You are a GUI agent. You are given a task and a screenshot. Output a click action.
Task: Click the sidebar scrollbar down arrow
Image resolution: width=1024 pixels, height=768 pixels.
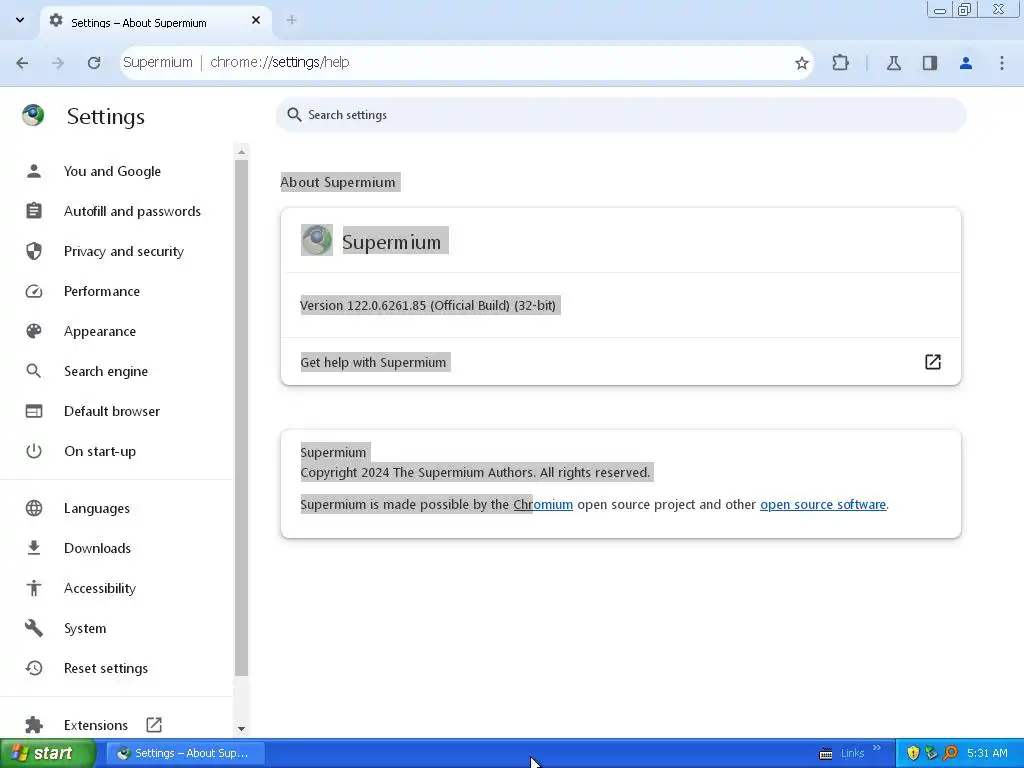(x=242, y=728)
